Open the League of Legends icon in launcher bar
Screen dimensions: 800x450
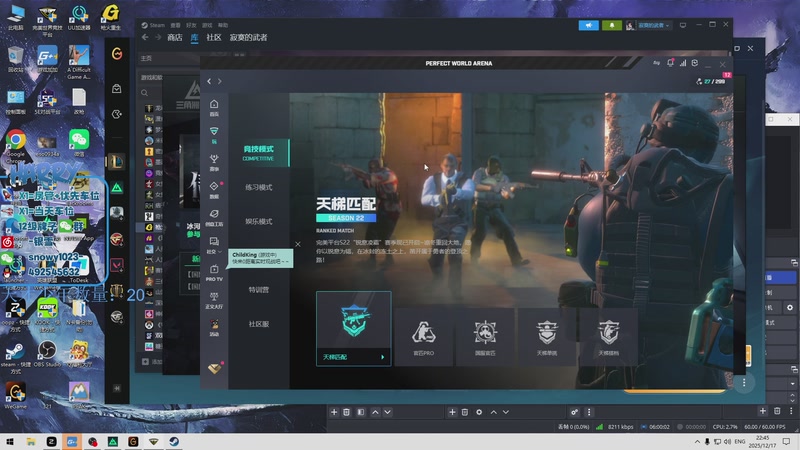(117, 162)
